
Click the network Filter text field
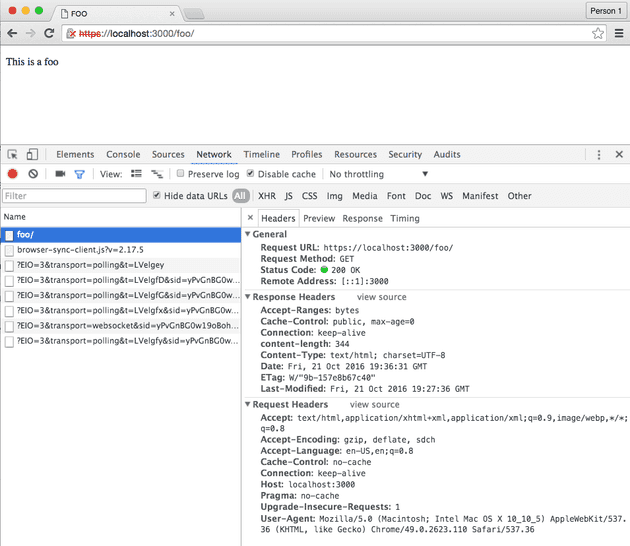(x=74, y=196)
